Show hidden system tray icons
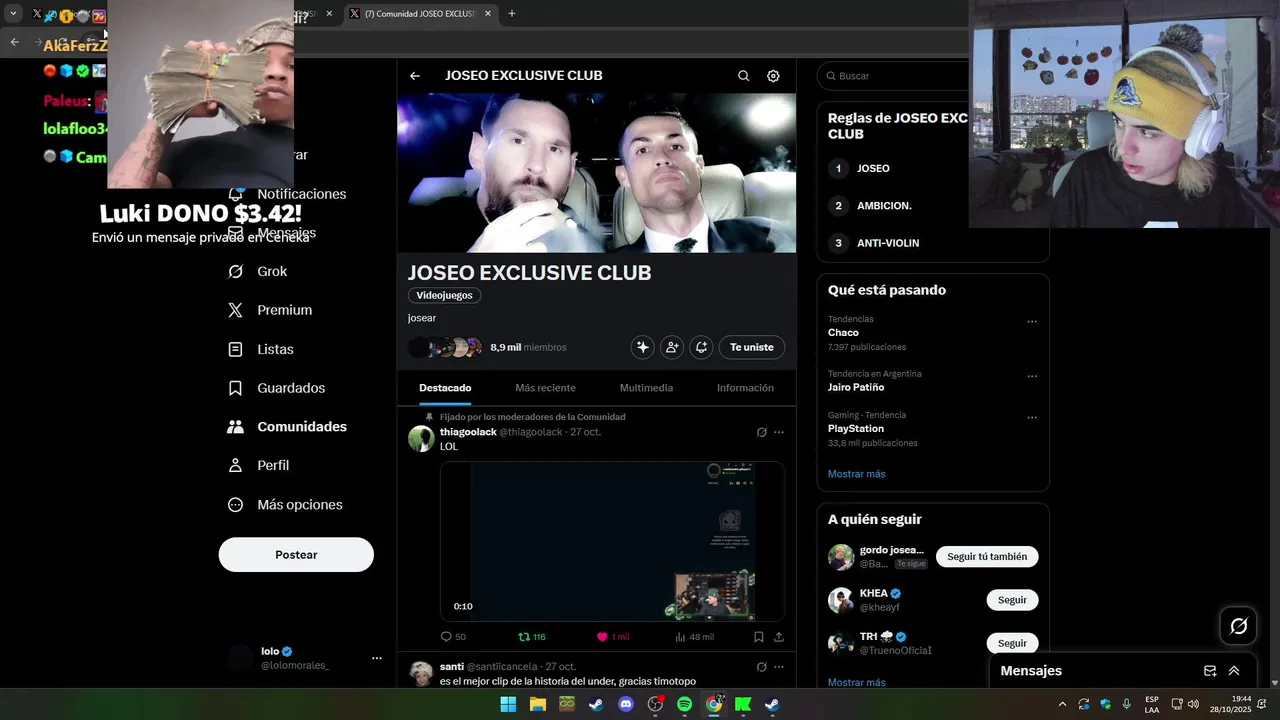 (x=1062, y=704)
